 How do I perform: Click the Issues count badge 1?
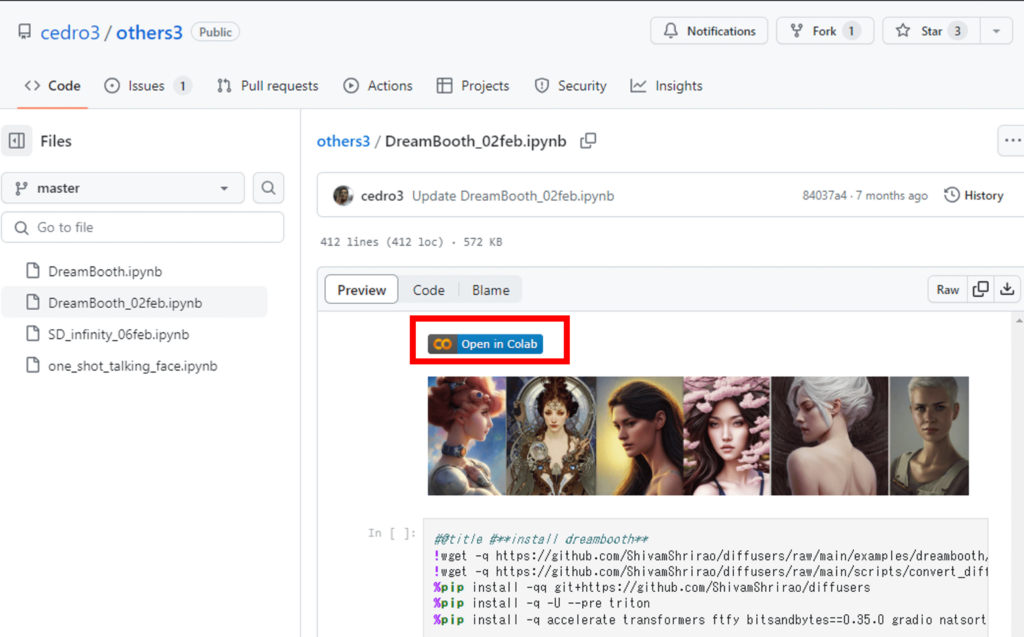[183, 86]
